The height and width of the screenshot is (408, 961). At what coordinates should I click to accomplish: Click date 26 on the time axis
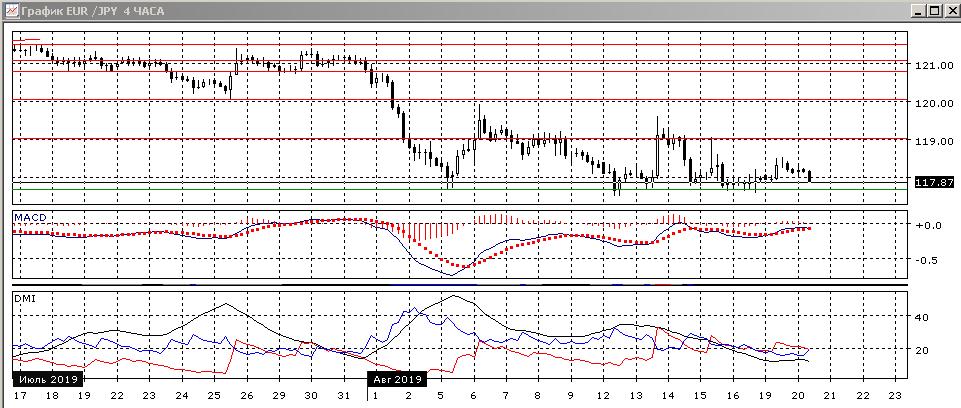246,396
